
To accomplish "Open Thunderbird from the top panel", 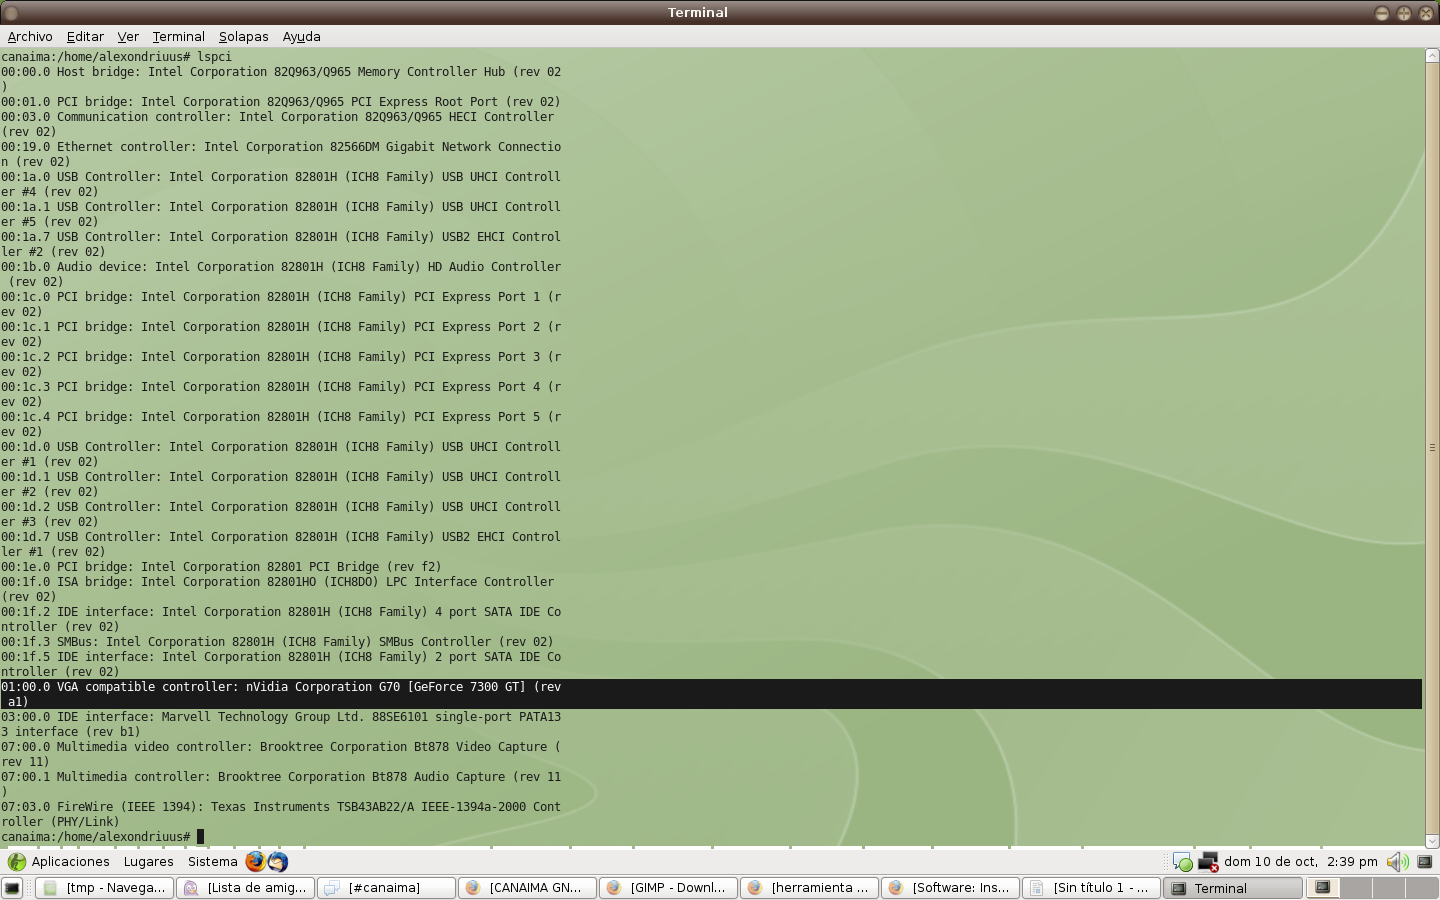I will [277, 862].
